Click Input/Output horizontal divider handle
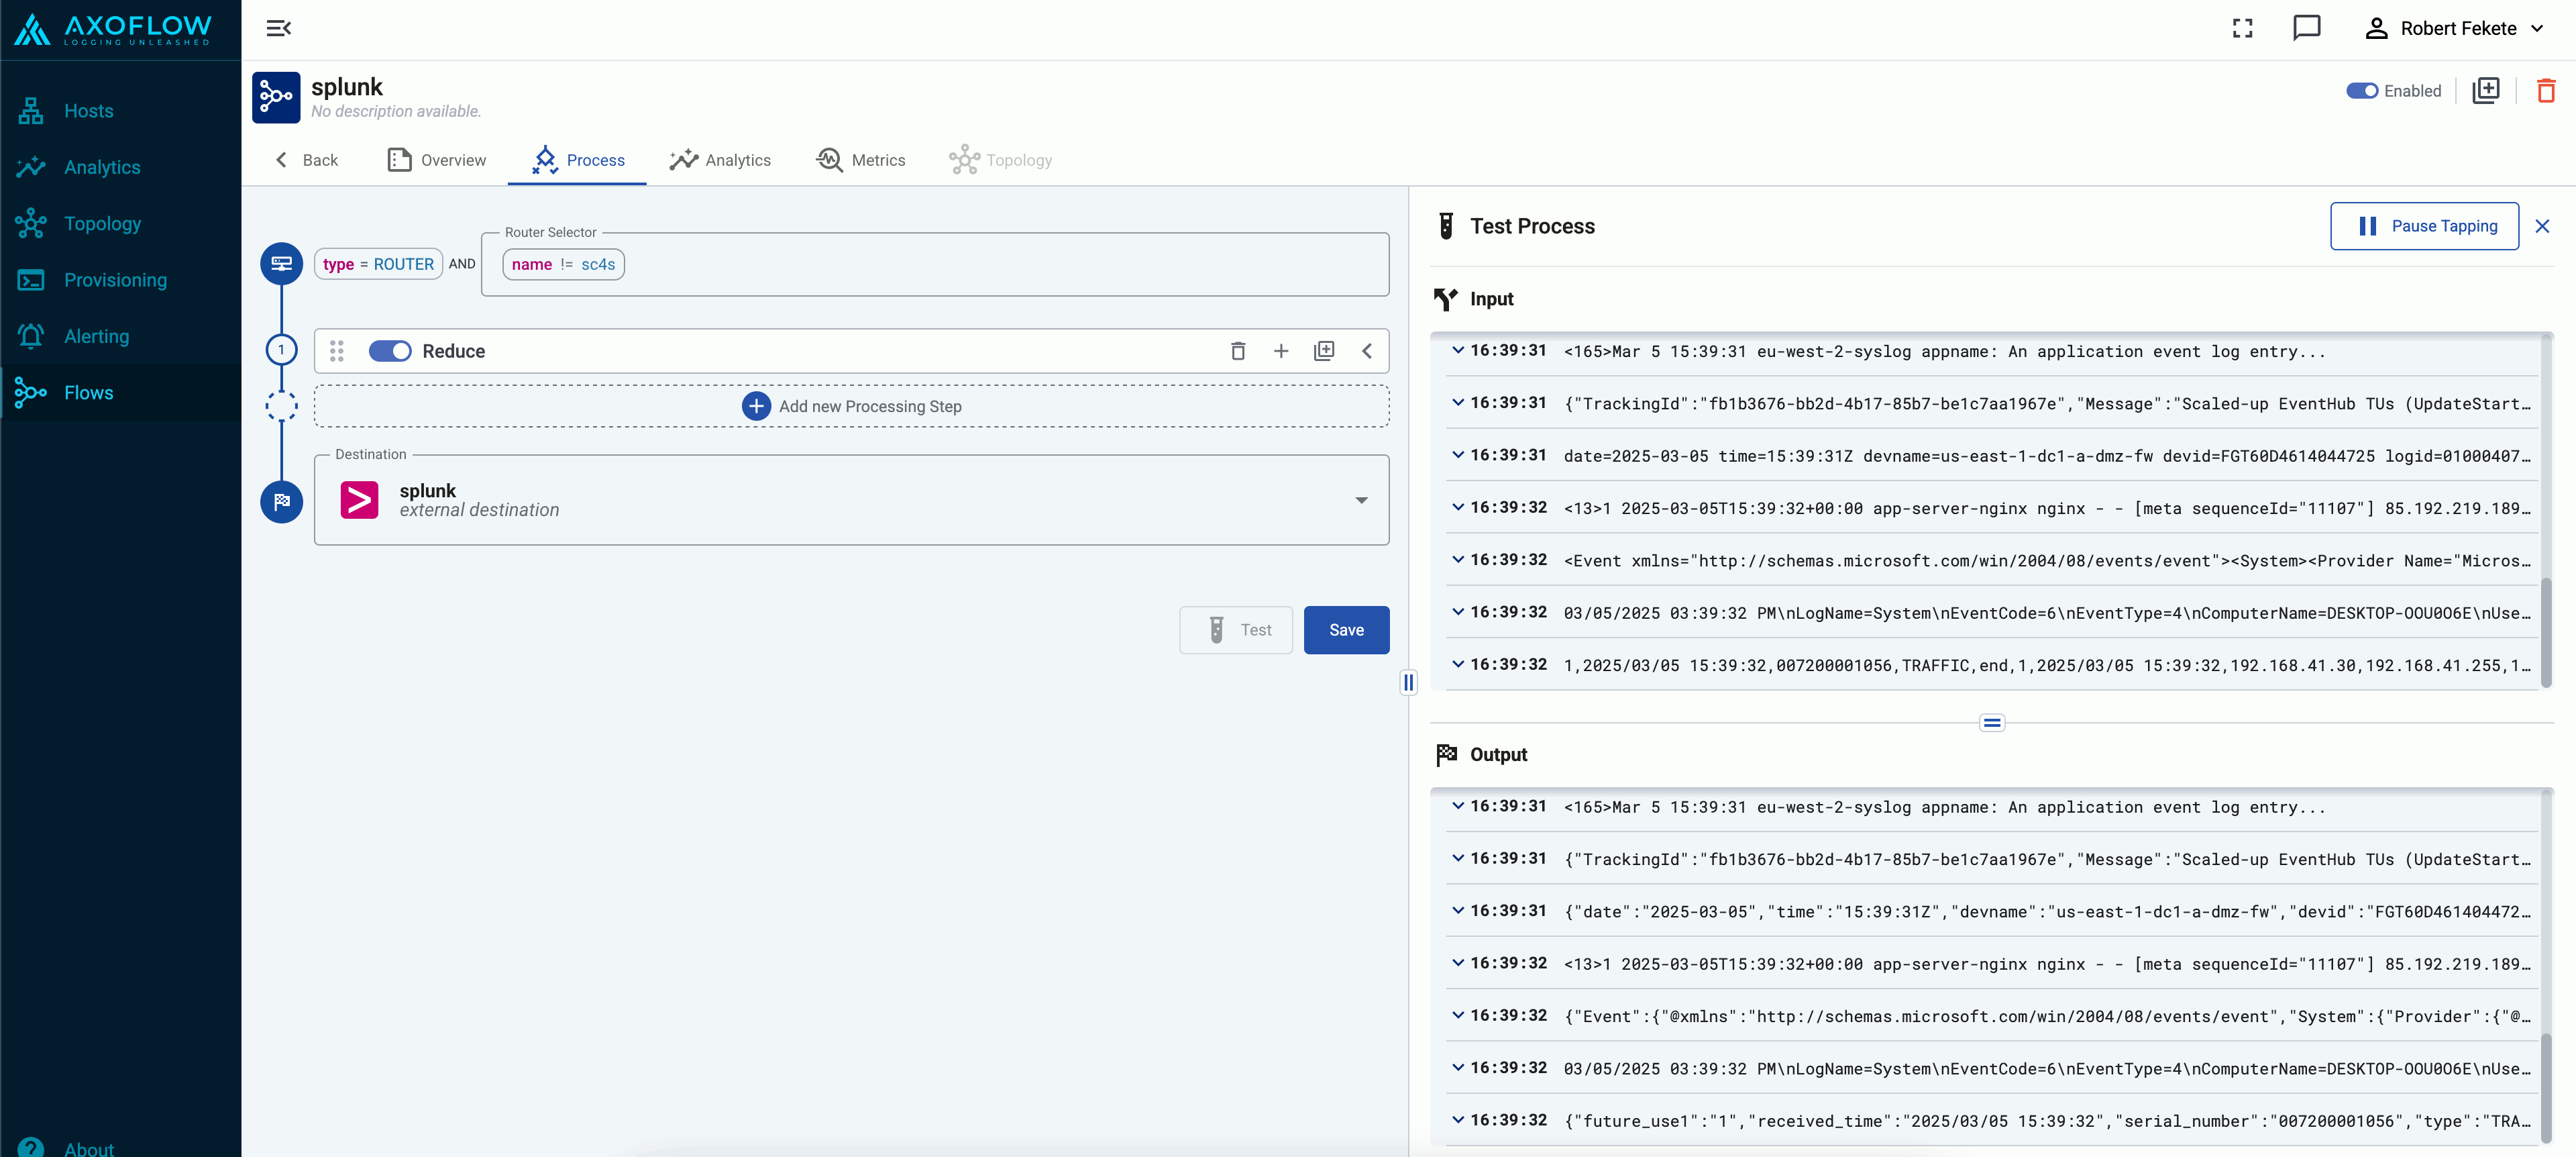 [x=1991, y=722]
